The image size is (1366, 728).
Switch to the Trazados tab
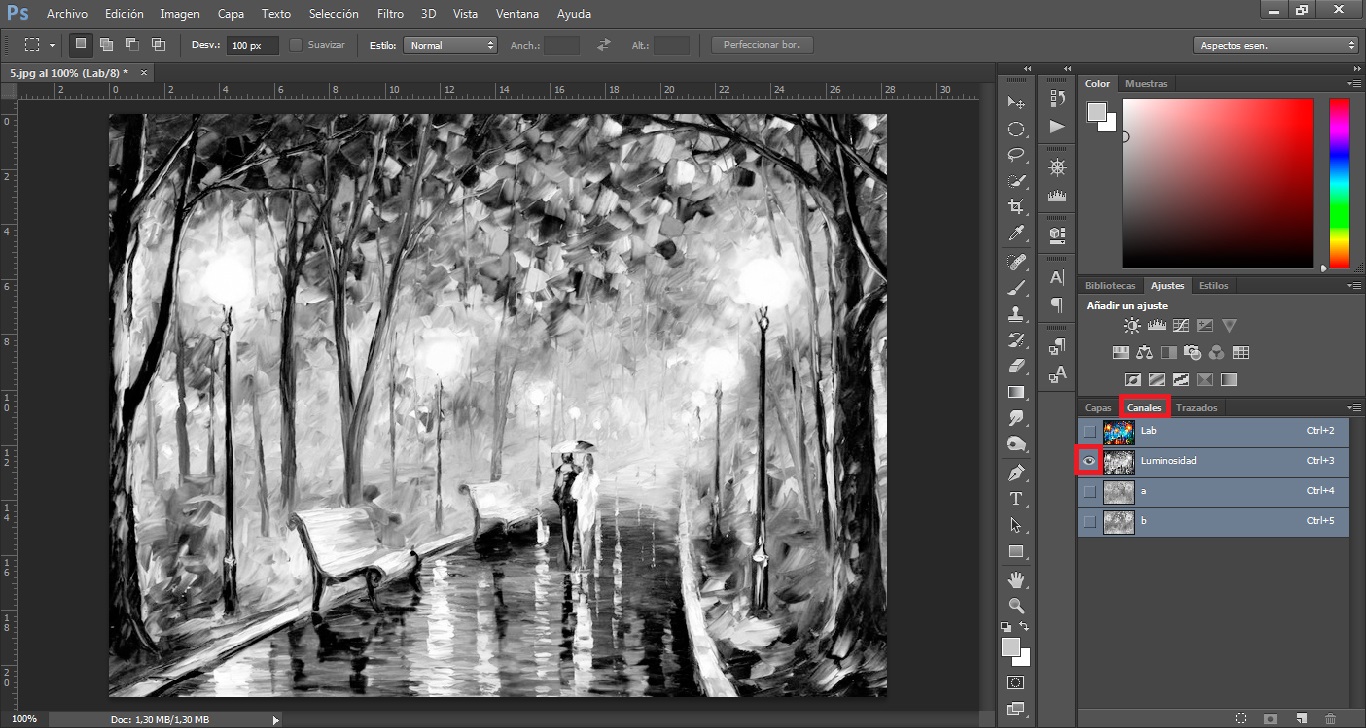click(x=1197, y=408)
